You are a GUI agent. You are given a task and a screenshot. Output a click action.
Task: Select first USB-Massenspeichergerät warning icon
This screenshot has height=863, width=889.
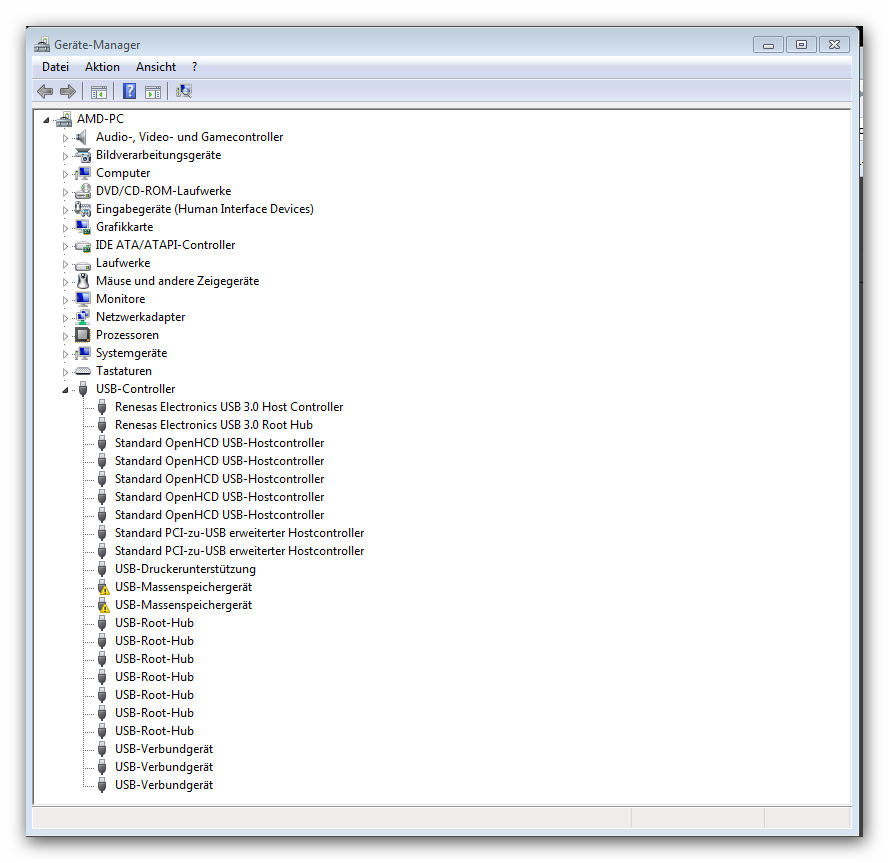[x=102, y=588]
